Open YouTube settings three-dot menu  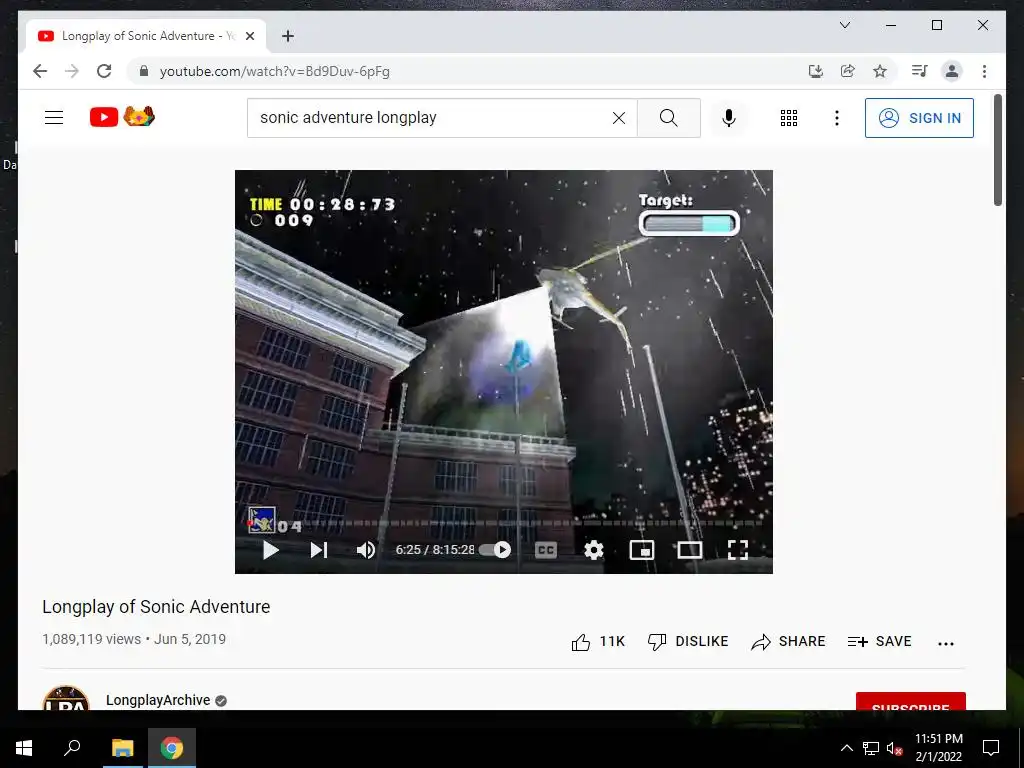click(x=837, y=118)
